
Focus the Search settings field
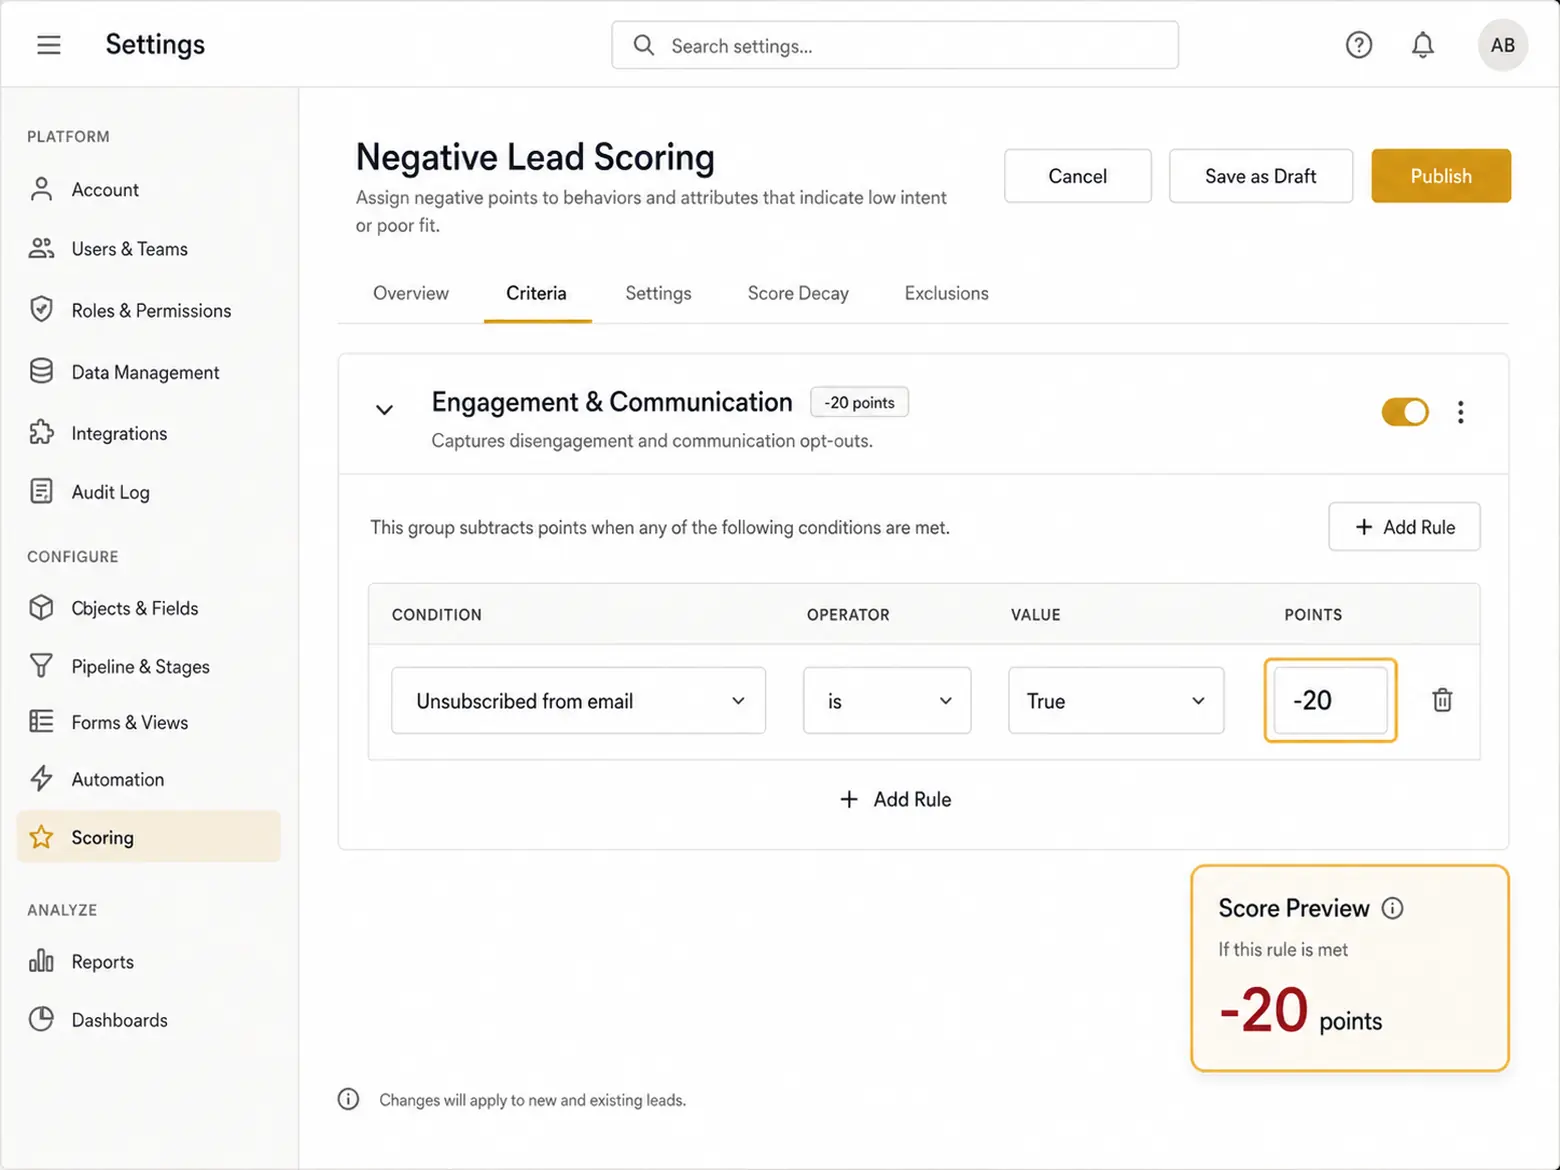(894, 45)
